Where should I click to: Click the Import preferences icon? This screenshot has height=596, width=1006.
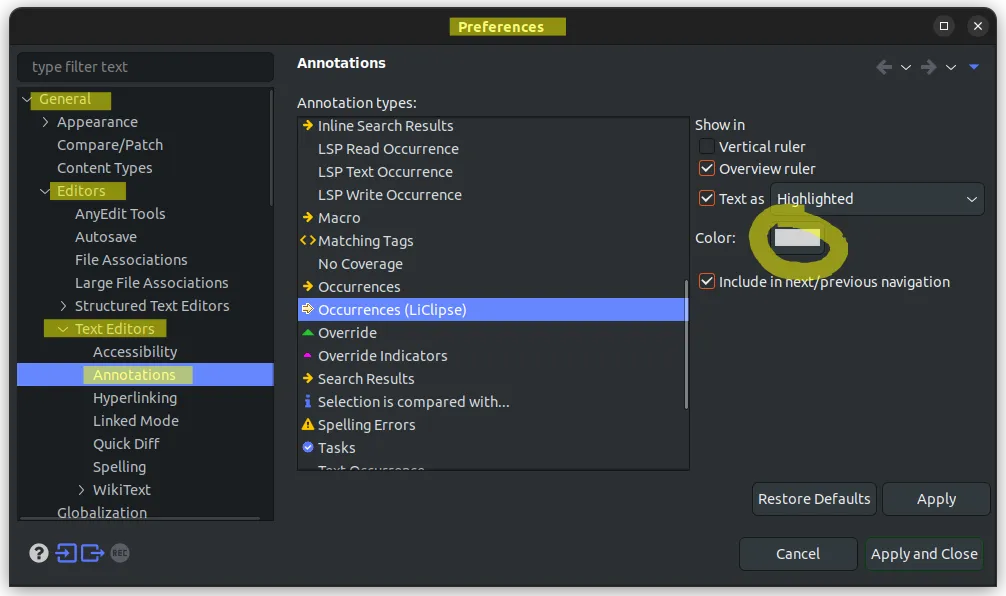(x=66, y=553)
